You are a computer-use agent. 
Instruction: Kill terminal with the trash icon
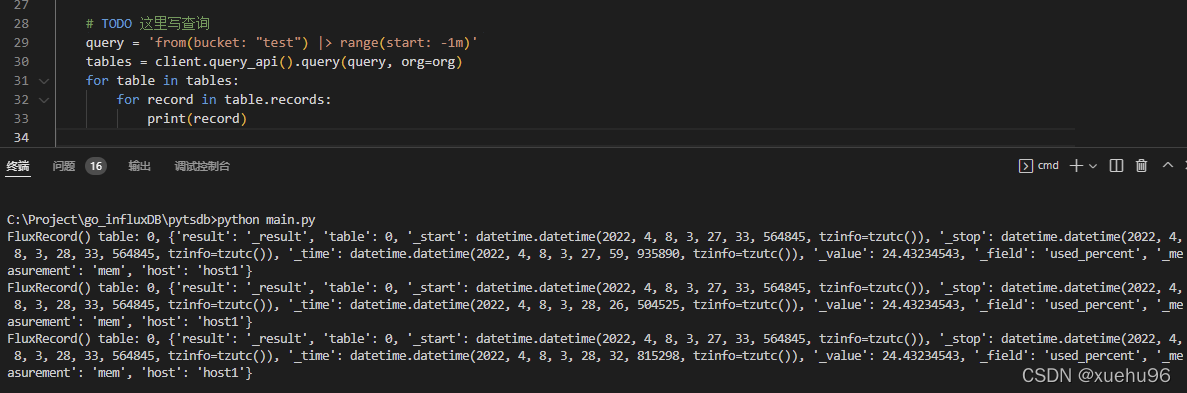(x=1142, y=166)
